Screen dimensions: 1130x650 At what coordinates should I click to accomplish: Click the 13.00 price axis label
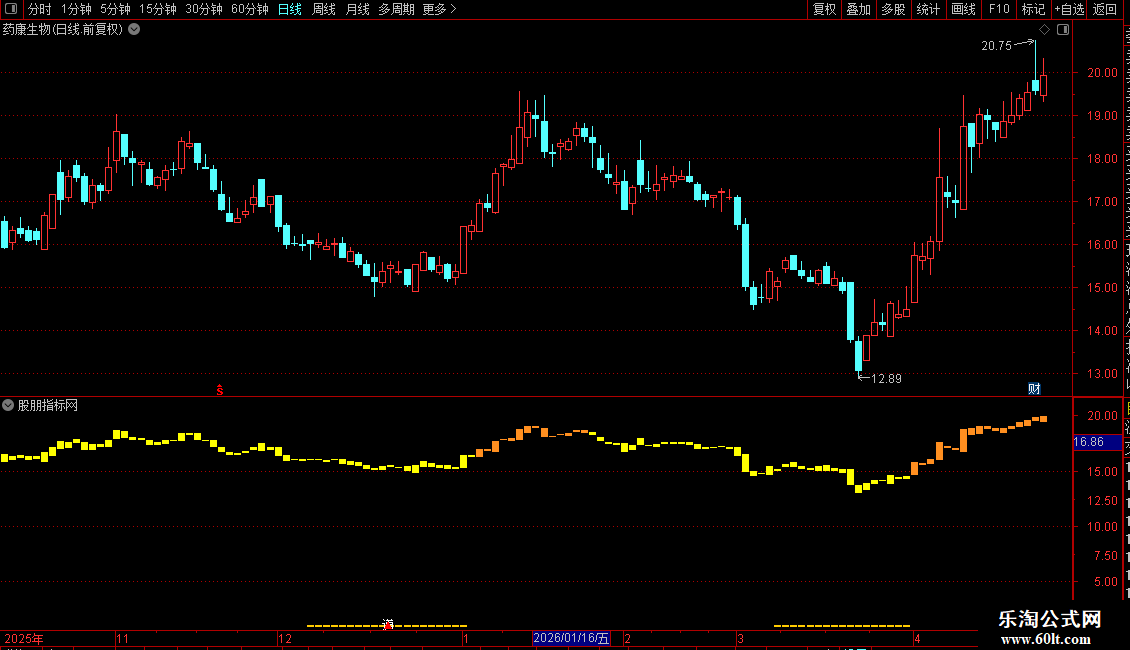tap(1103, 374)
